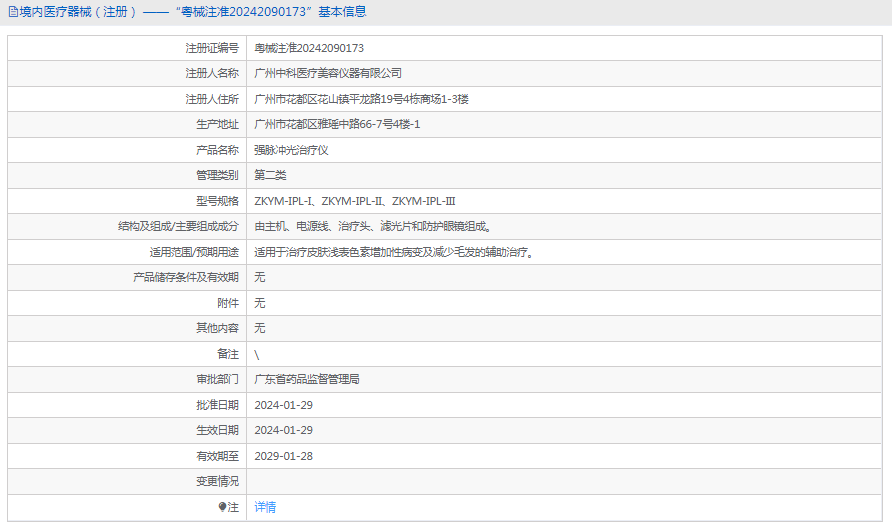Click the 适用范围/预期用途 label
Screen dimensions: 892x530
(x=194, y=252)
